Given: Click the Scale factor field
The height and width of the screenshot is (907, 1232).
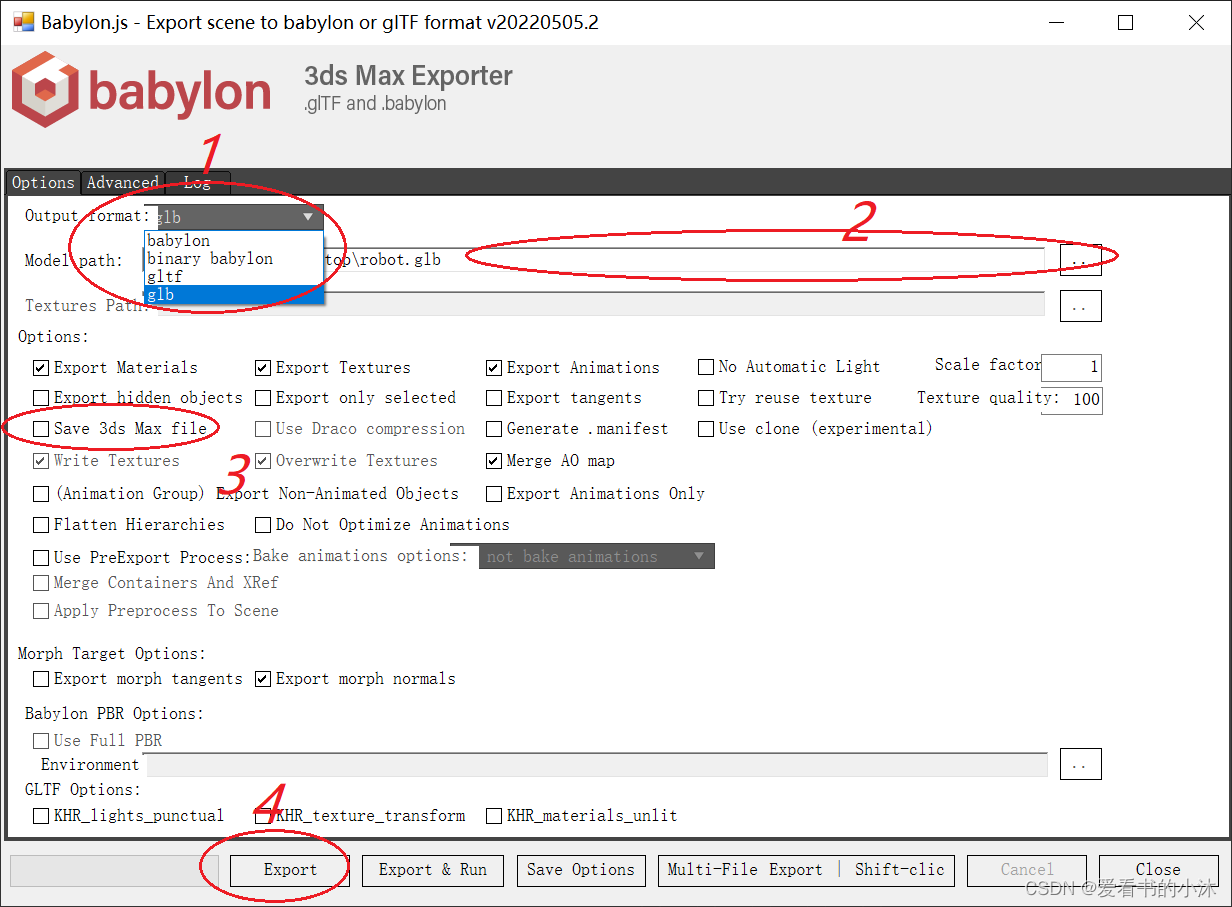Looking at the screenshot, I should tap(1072, 367).
